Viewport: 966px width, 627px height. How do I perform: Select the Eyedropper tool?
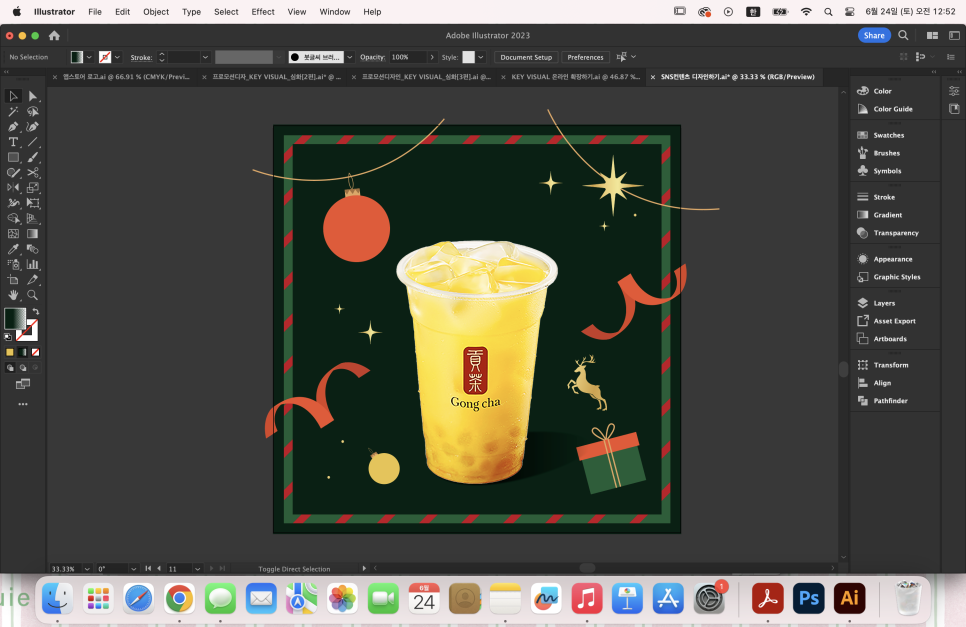click(x=13, y=249)
